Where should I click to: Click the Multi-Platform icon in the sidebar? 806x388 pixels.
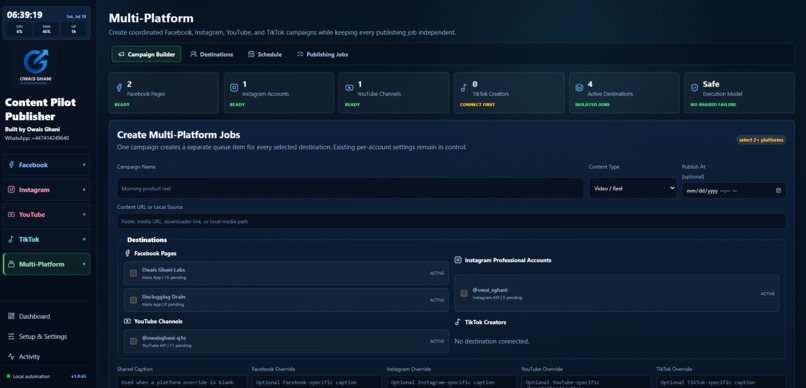[11, 264]
